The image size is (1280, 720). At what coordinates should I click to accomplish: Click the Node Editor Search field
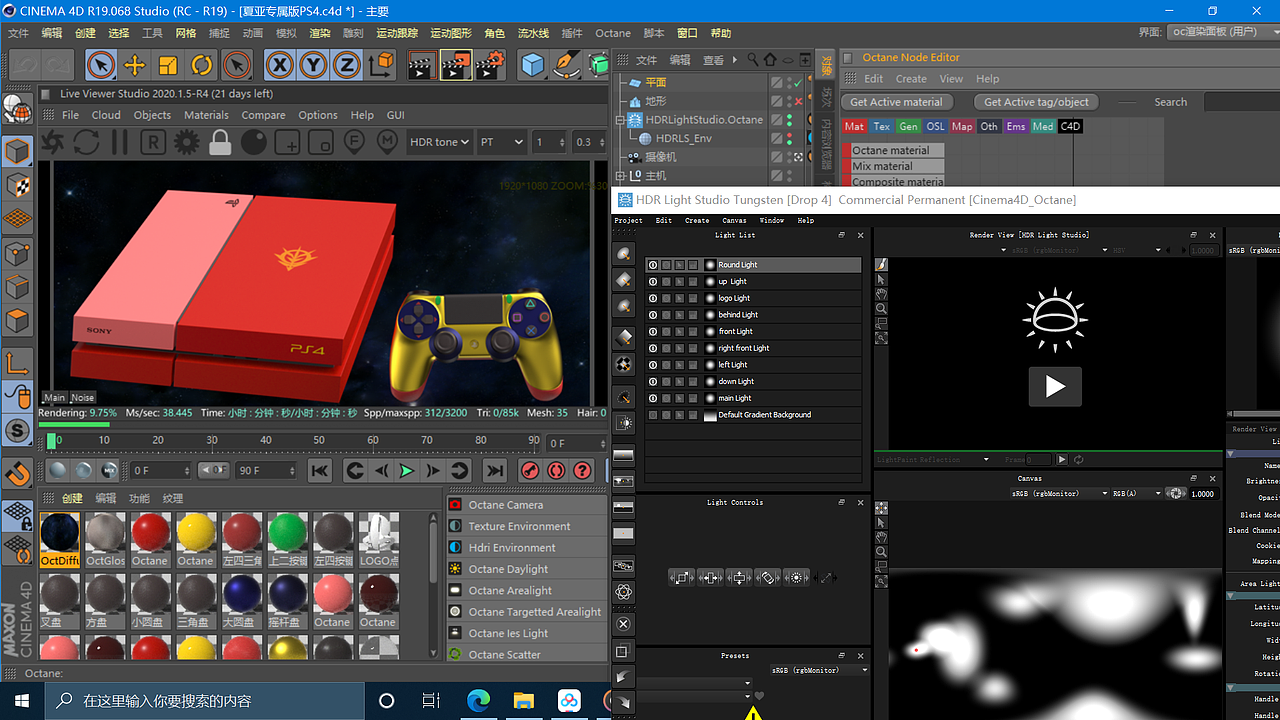click(1241, 102)
